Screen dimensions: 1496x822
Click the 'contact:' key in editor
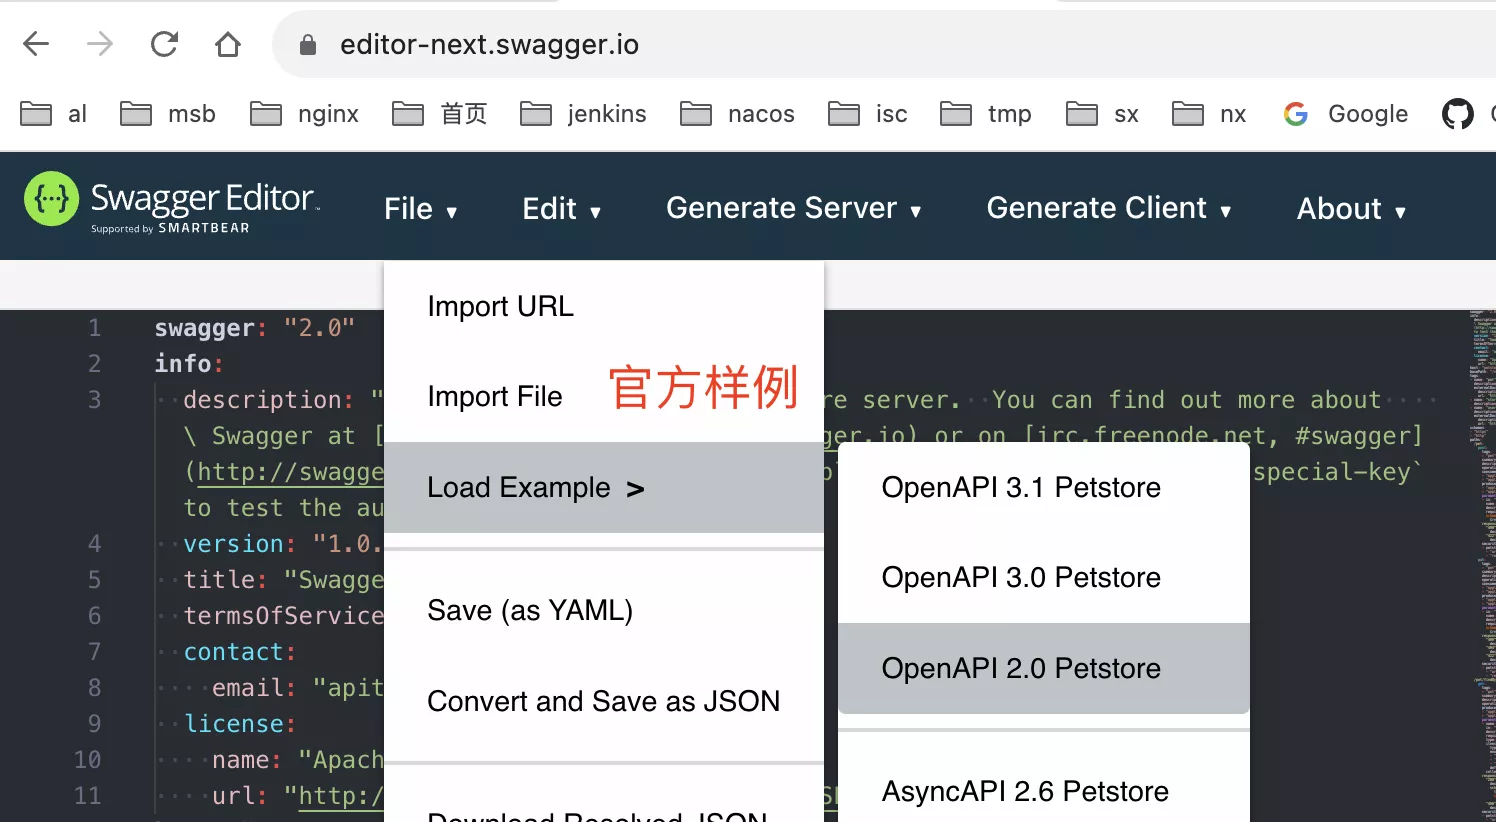pyautogui.click(x=240, y=652)
